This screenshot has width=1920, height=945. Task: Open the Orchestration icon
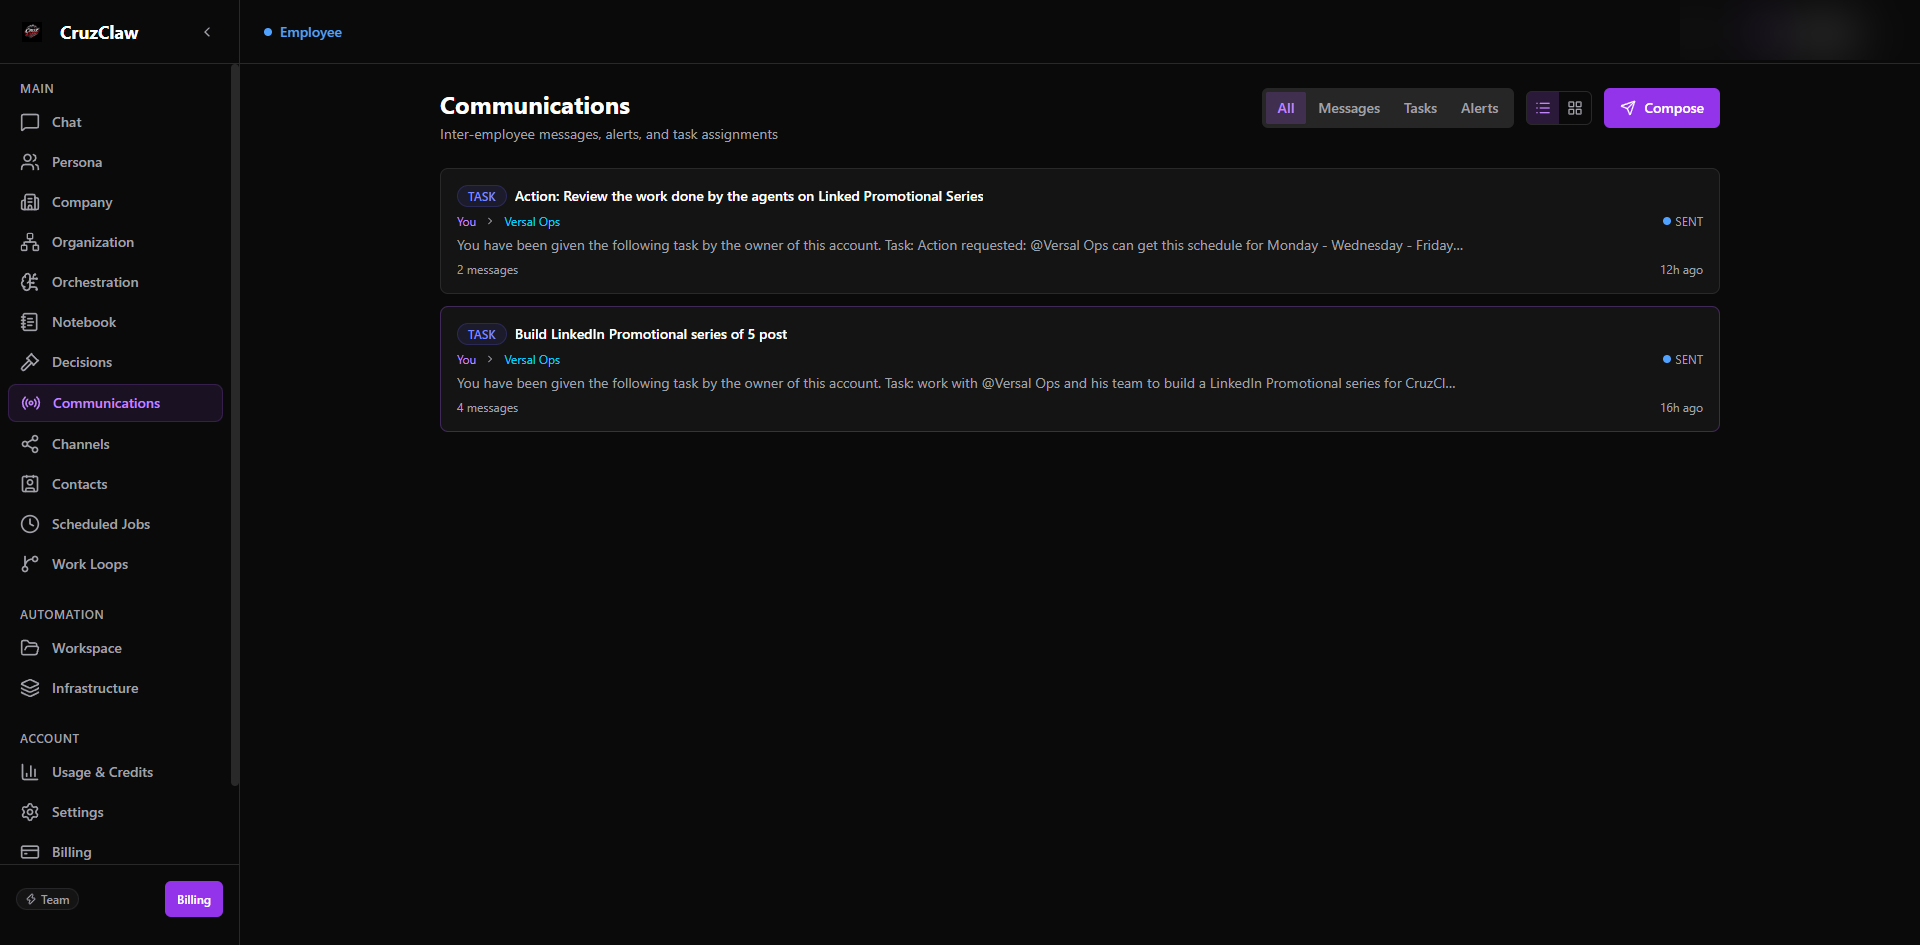click(30, 282)
